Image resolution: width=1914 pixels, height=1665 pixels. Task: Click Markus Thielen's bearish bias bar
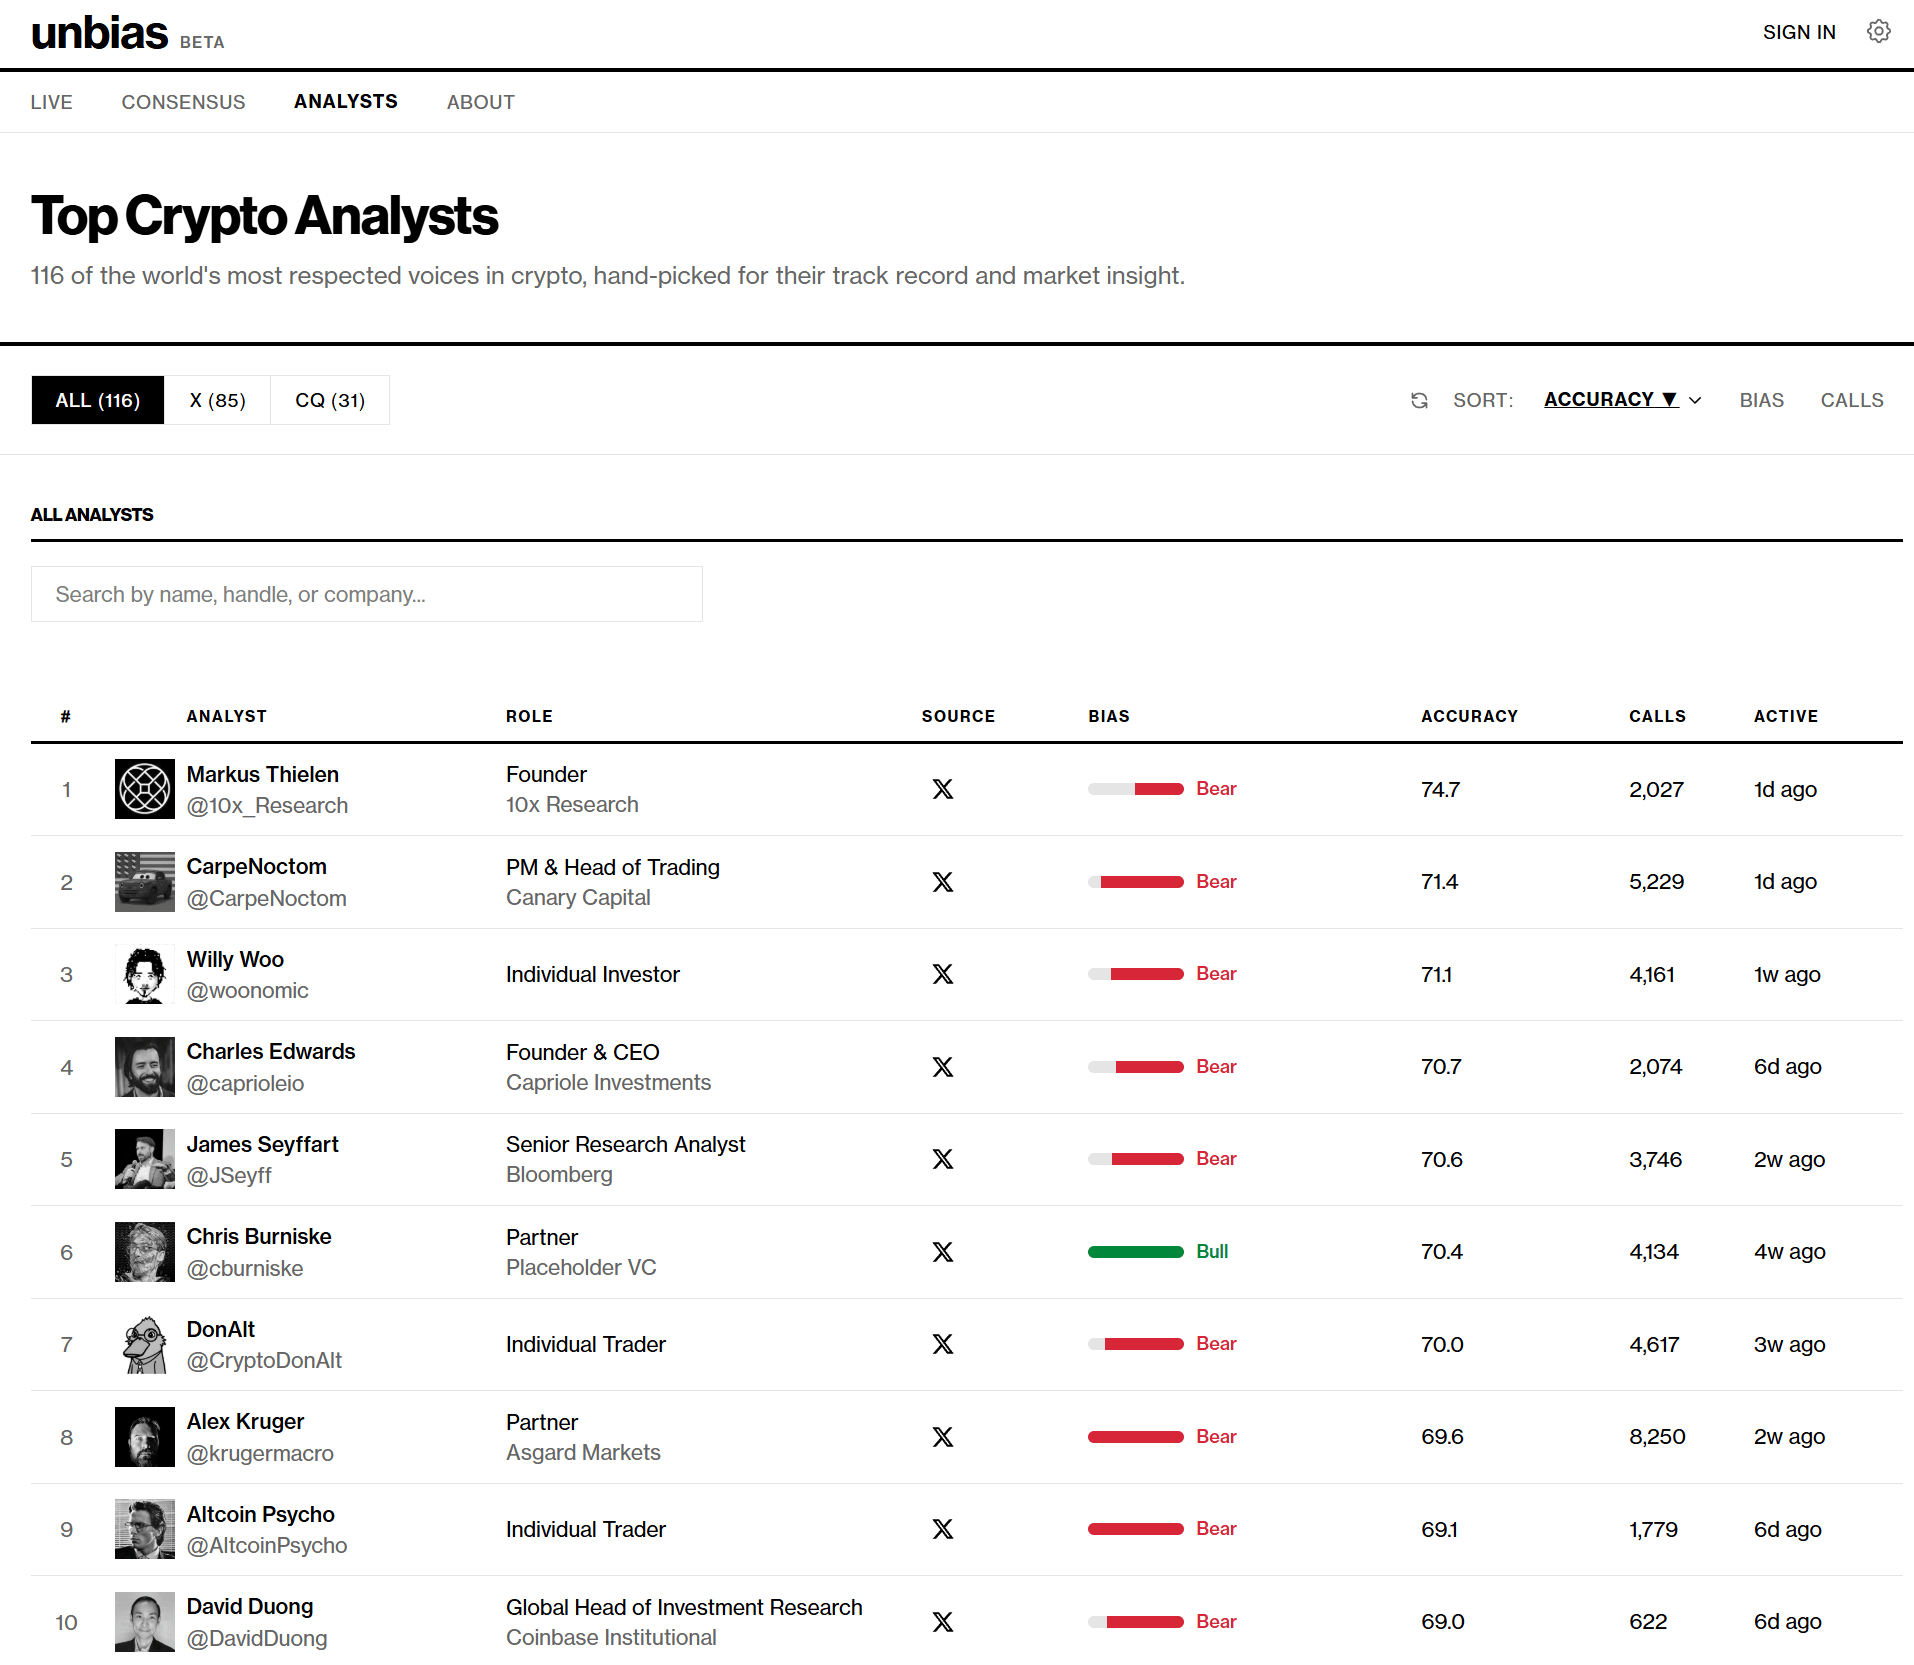tap(1136, 789)
